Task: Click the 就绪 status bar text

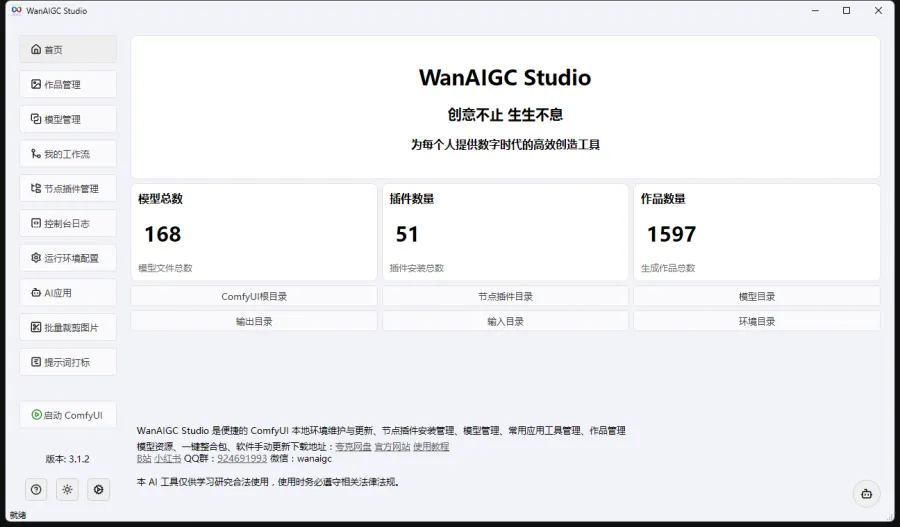Action: 18,515
